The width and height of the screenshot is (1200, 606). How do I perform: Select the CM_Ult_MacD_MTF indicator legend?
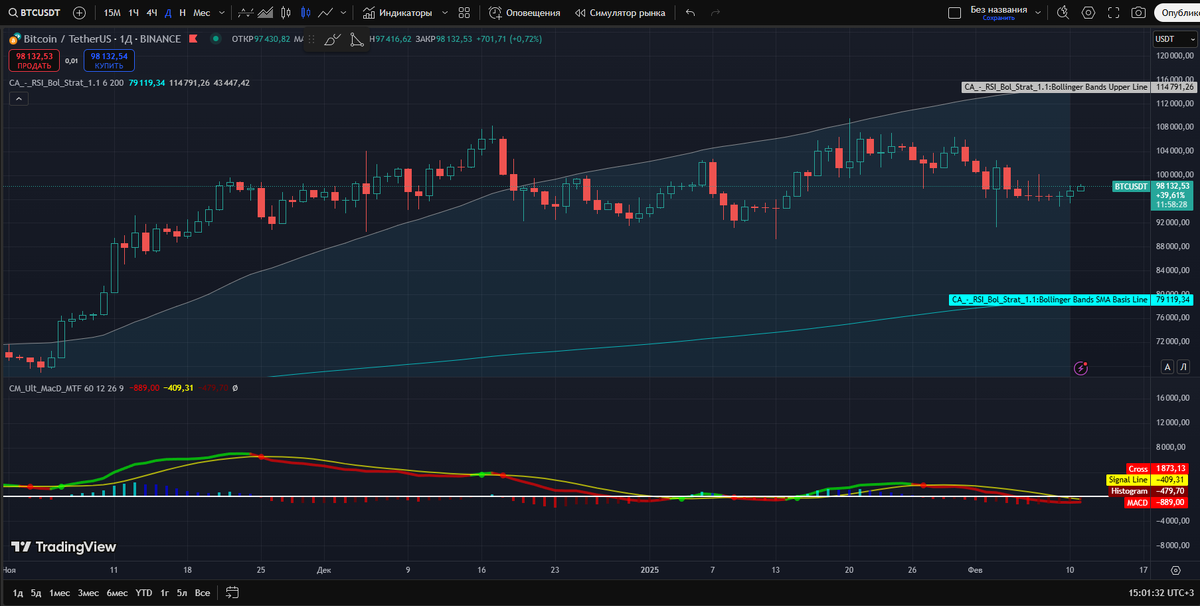68,388
